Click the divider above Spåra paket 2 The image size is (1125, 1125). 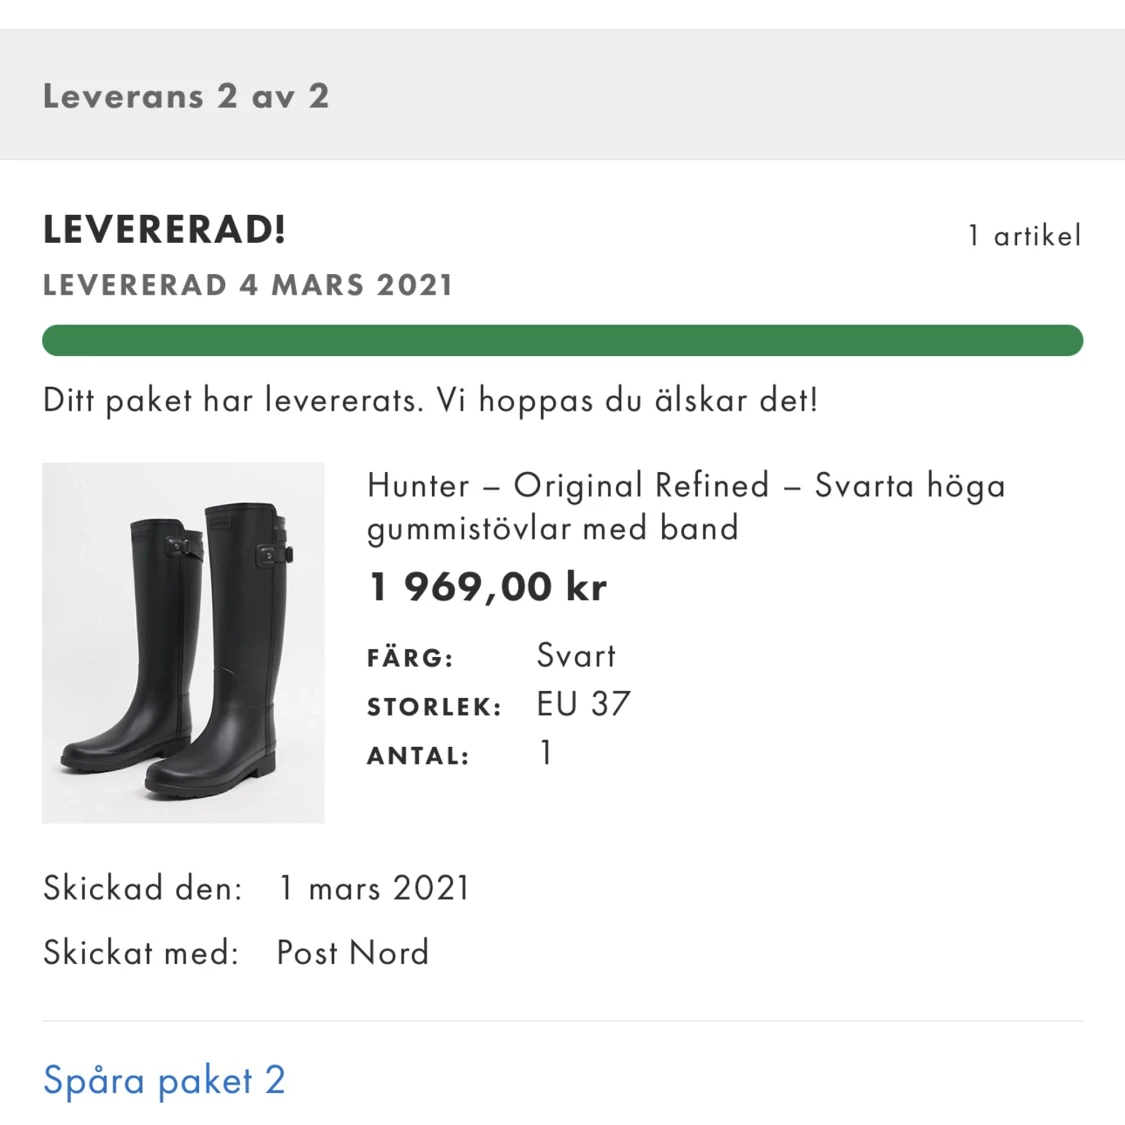point(563,1019)
